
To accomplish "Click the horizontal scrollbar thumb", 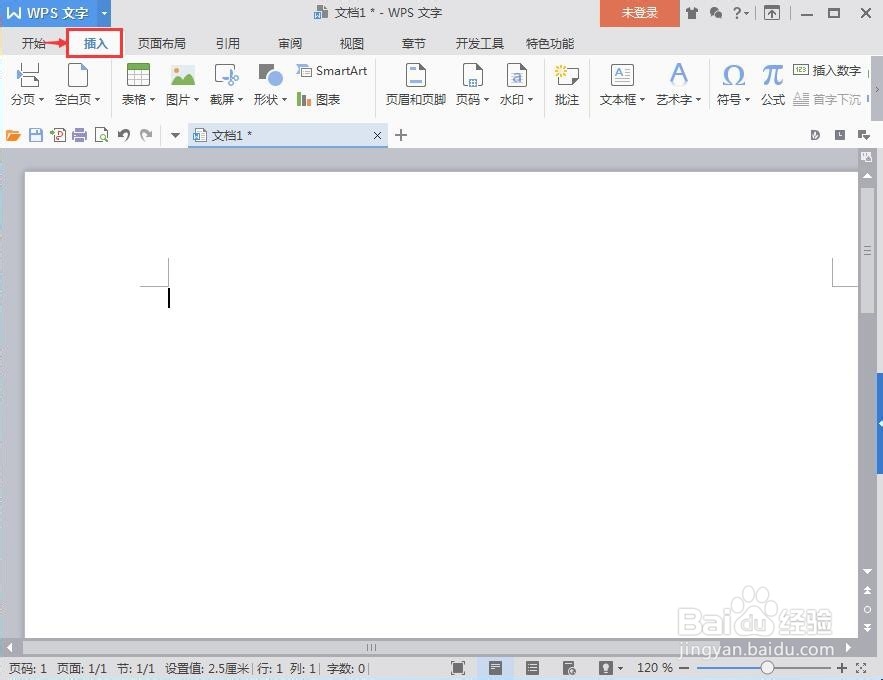I will click(x=371, y=647).
